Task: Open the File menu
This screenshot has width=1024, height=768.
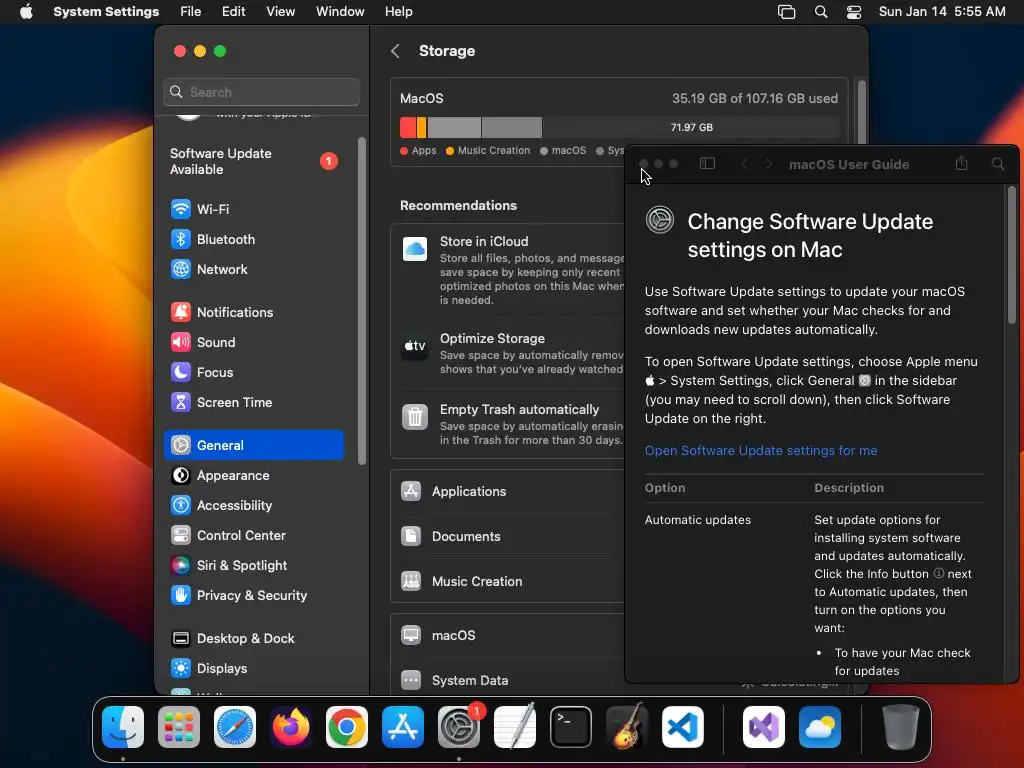Action: pyautogui.click(x=191, y=12)
